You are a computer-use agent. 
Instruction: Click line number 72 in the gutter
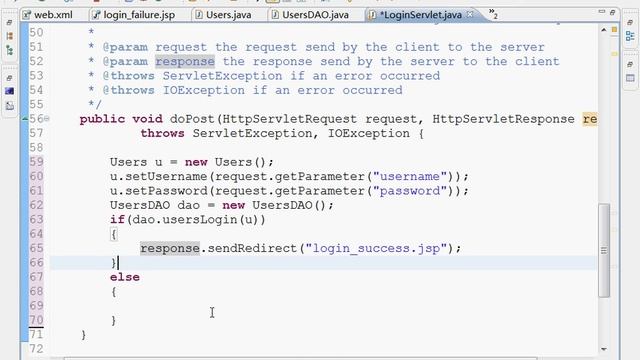[36, 349]
